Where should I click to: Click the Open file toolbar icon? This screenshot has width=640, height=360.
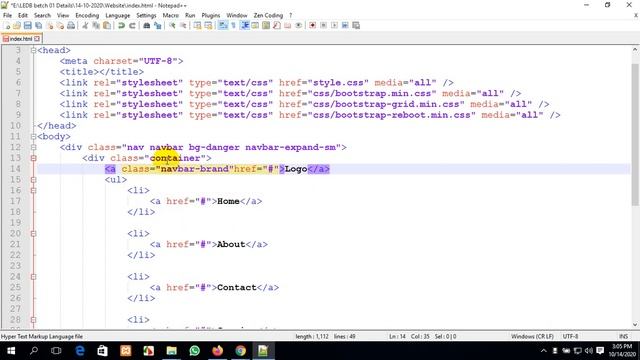(x=17, y=26)
